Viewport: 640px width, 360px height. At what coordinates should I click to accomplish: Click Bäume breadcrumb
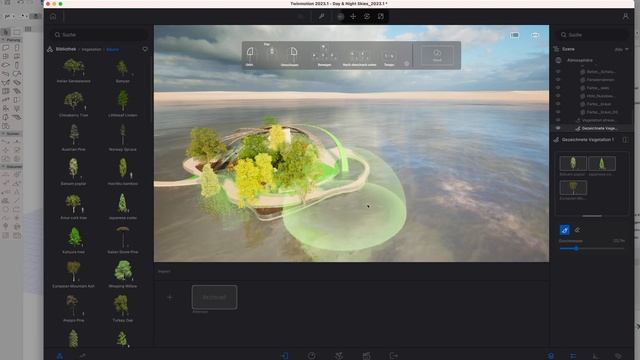click(x=113, y=49)
